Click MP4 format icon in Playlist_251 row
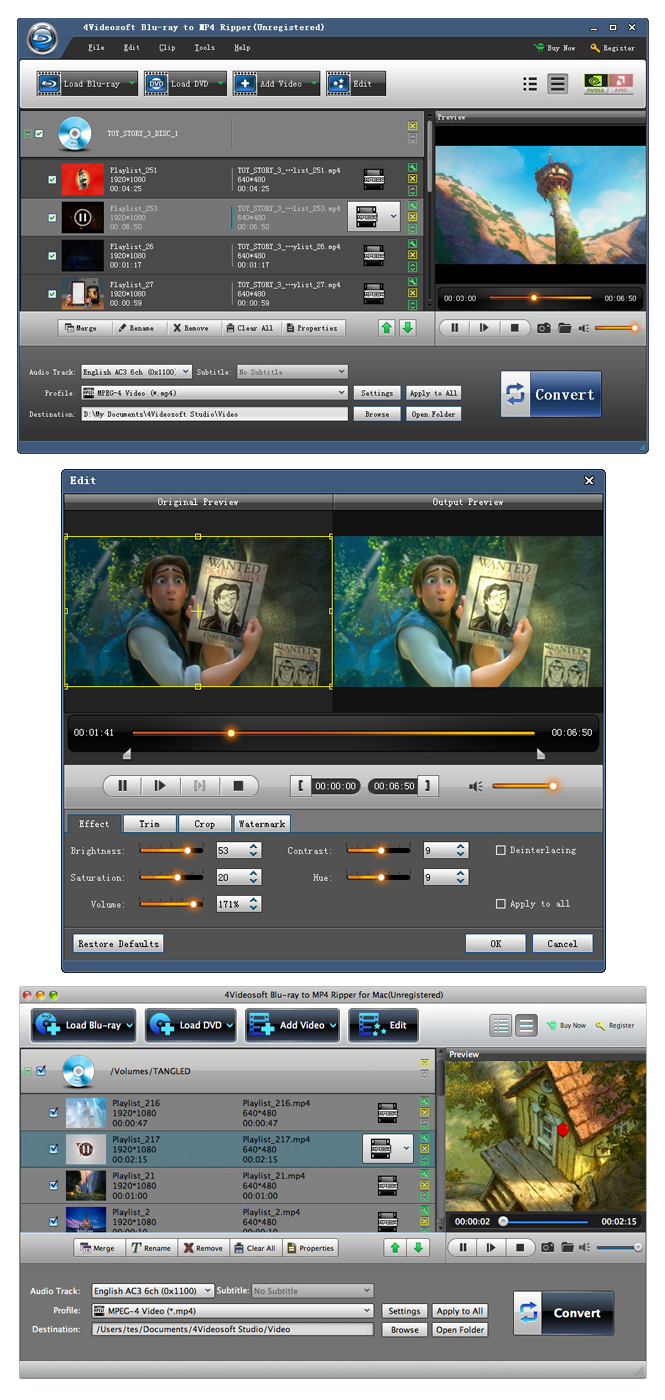 point(373,180)
